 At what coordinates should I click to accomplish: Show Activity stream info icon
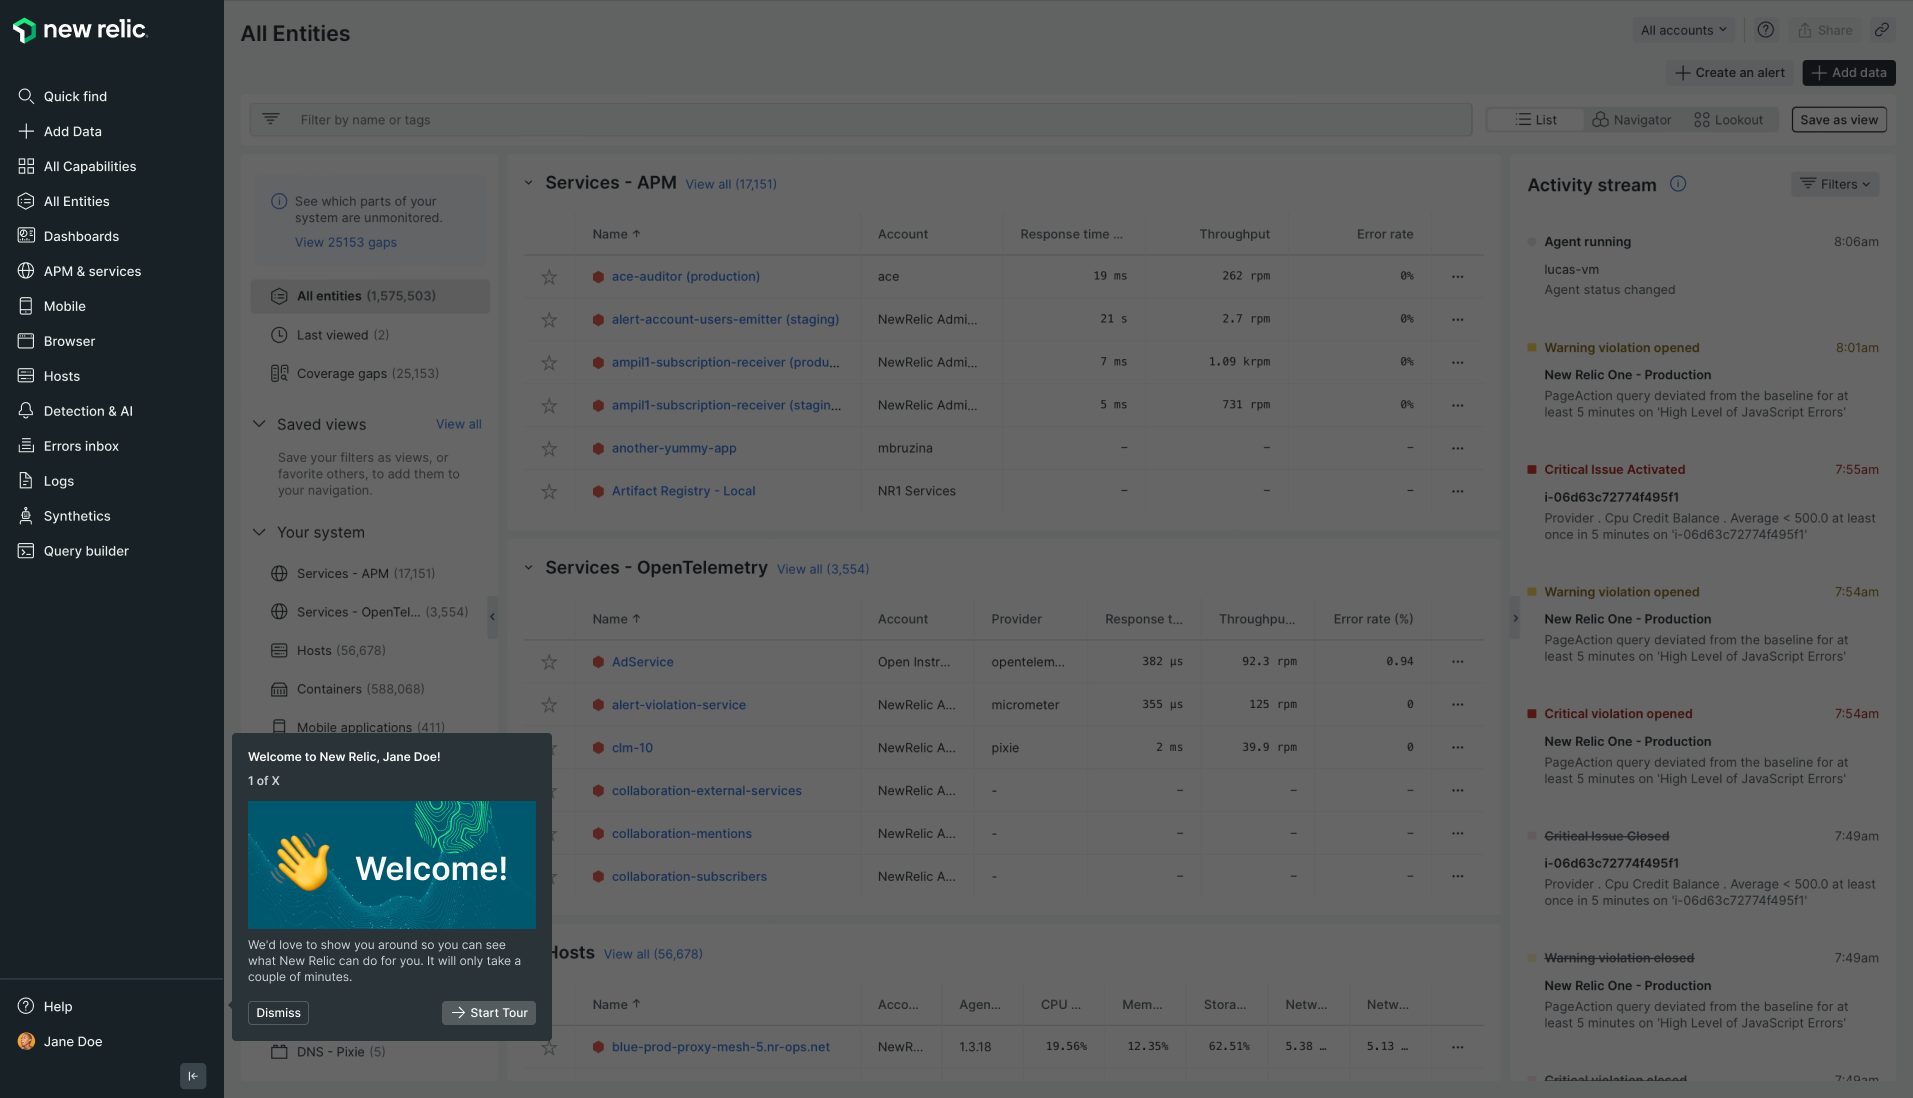click(x=1678, y=184)
